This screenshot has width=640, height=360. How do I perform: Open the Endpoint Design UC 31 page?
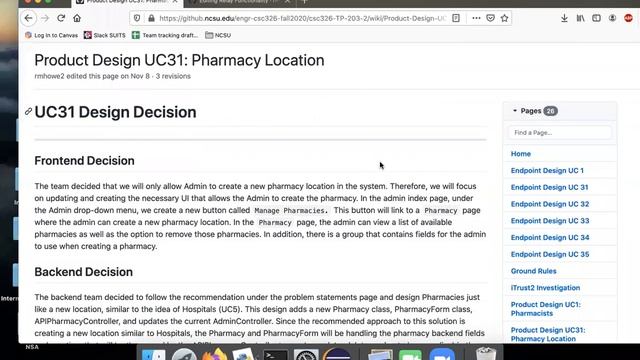click(549, 187)
